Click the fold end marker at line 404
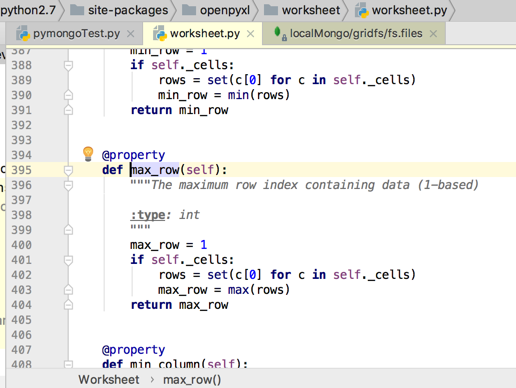This screenshot has width=516, height=388. coord(68,304)
